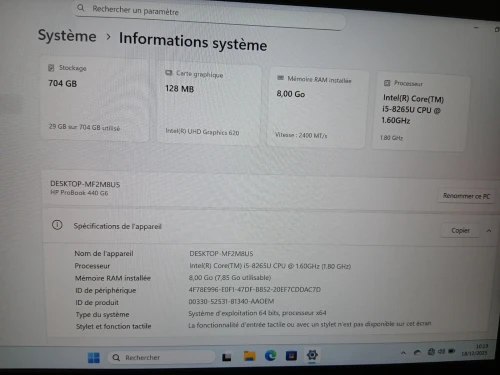The width and height of the screenshot is (500, 375).
Task: Copy device specifications with Copier
Action: (x=460, y=230)
